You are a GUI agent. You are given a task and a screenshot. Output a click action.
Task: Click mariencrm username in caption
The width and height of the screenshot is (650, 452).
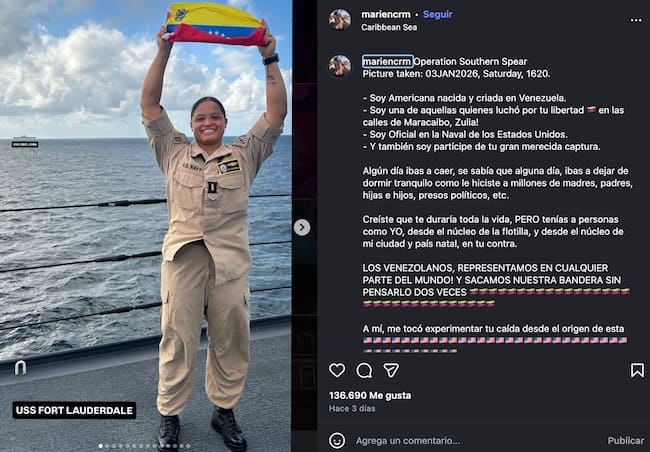(388, 61)
